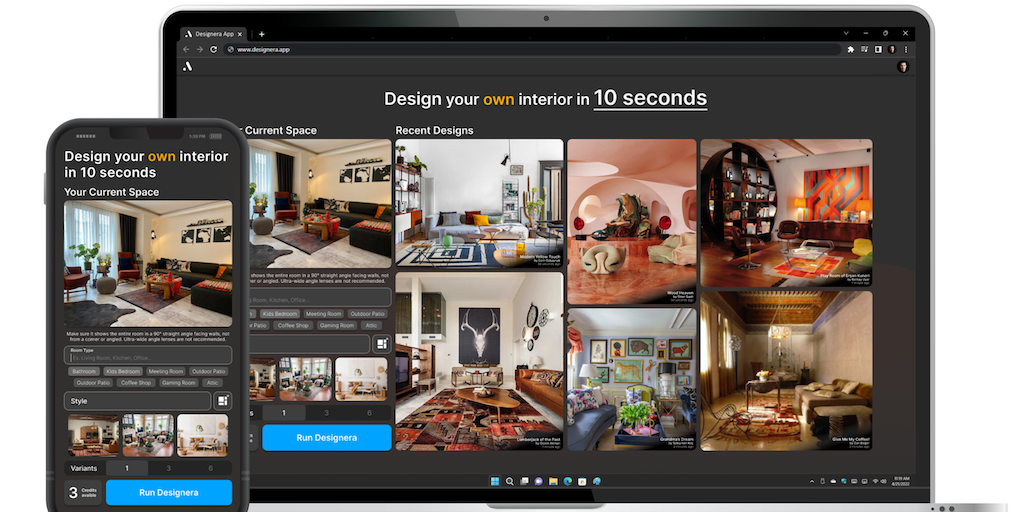
Task: Open the Lumberjack of the Past design
Action: coord(479,361)
